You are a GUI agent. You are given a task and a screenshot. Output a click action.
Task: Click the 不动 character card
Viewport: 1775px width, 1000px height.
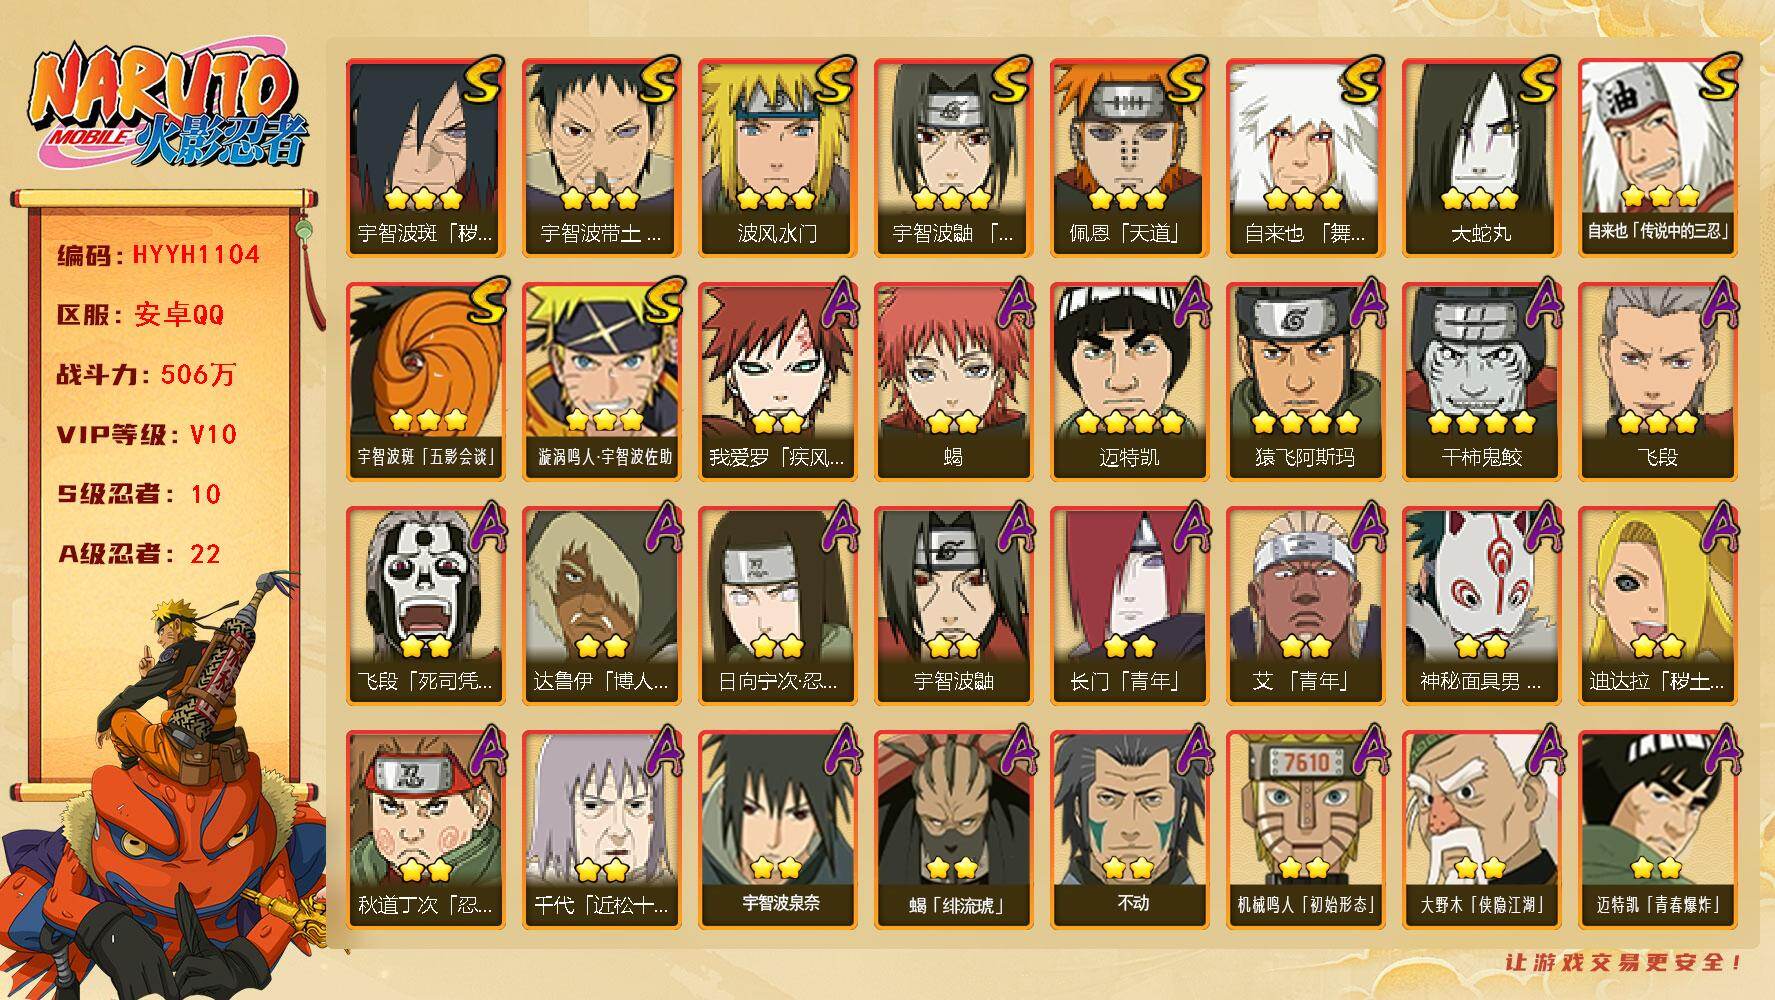coord(1129,829)
